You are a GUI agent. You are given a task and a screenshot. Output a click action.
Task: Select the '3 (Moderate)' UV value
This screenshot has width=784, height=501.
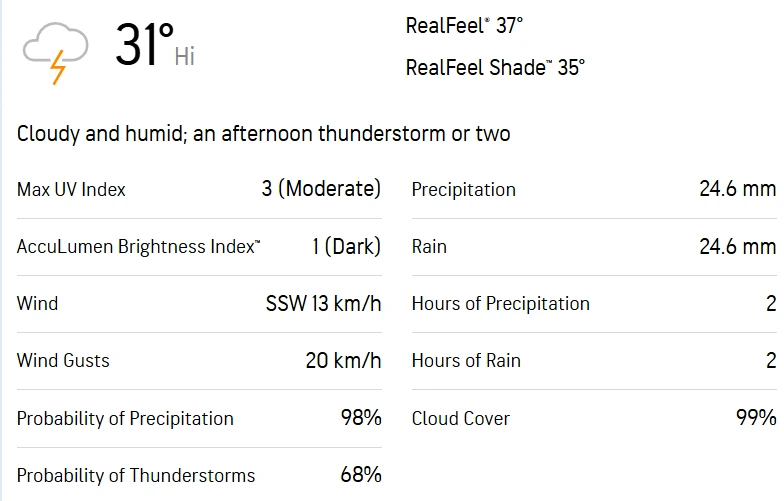[x=321, y=189]
